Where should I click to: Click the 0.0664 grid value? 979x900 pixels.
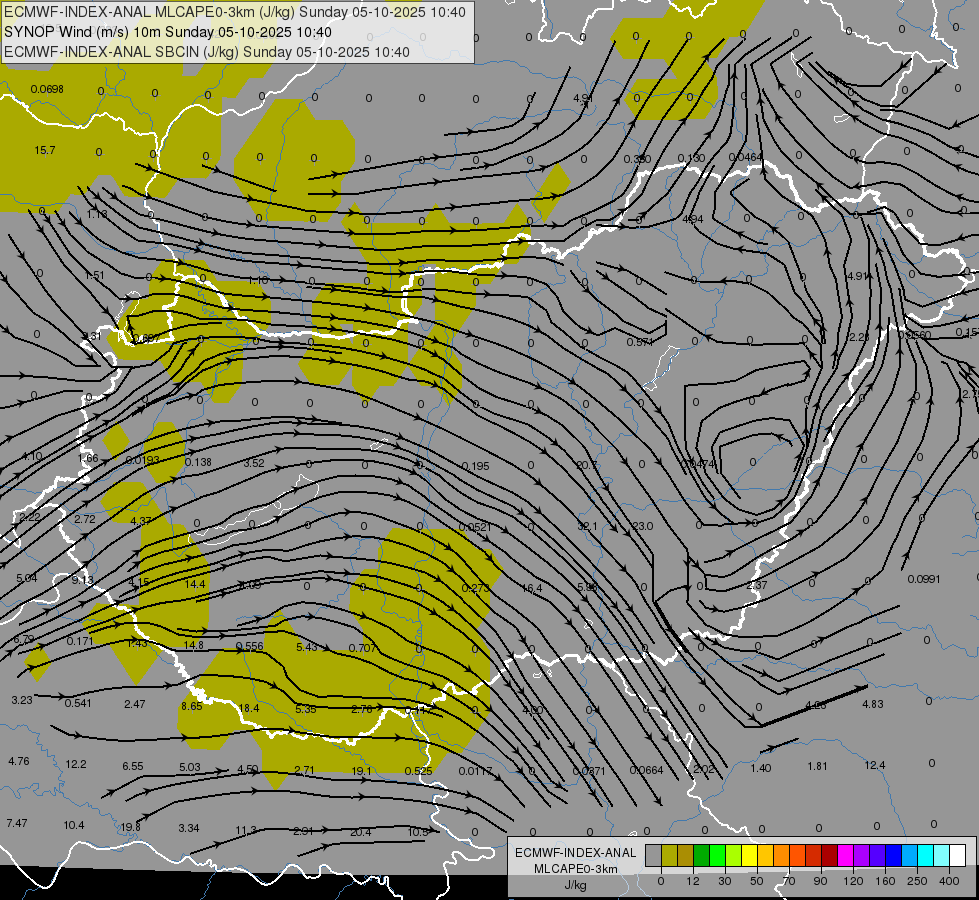pyautogui.click(x=646, y=770)
